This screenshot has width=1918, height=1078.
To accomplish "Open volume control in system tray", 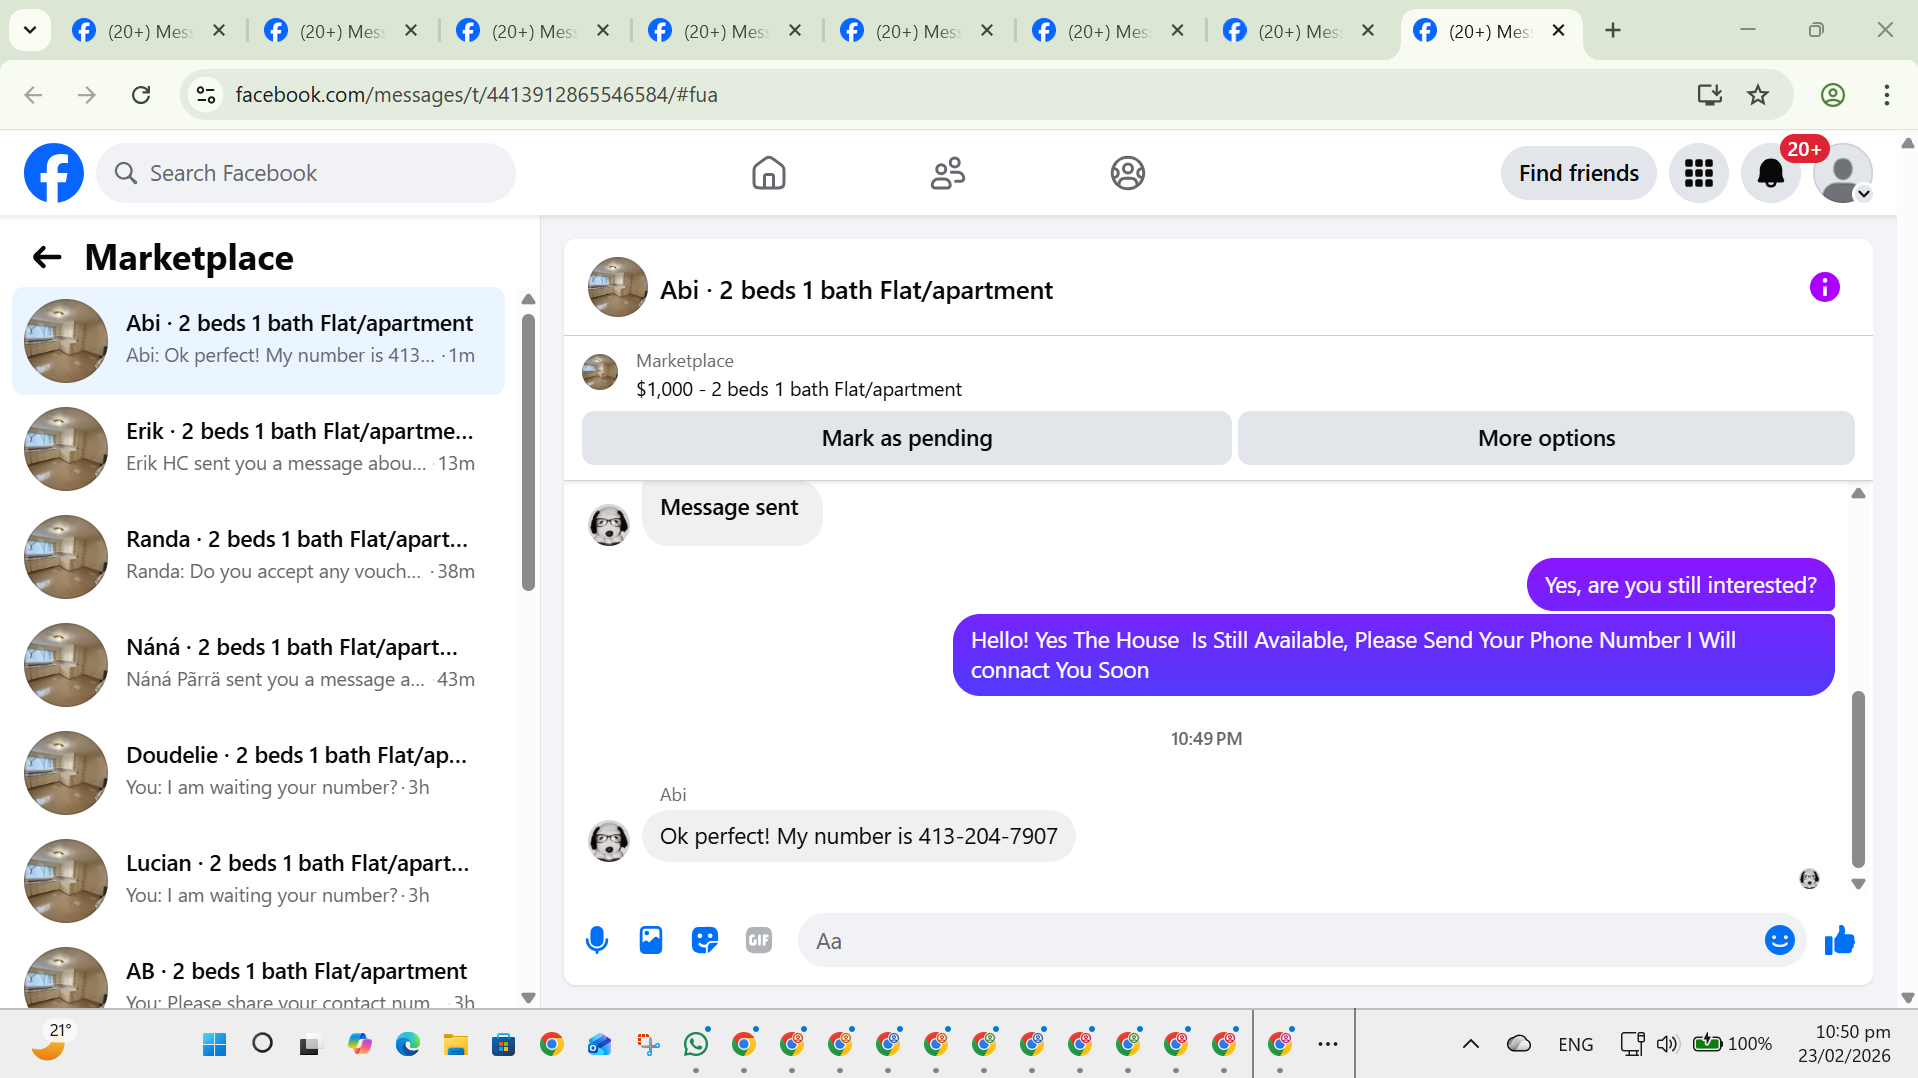I will tap(1666, 1044).
